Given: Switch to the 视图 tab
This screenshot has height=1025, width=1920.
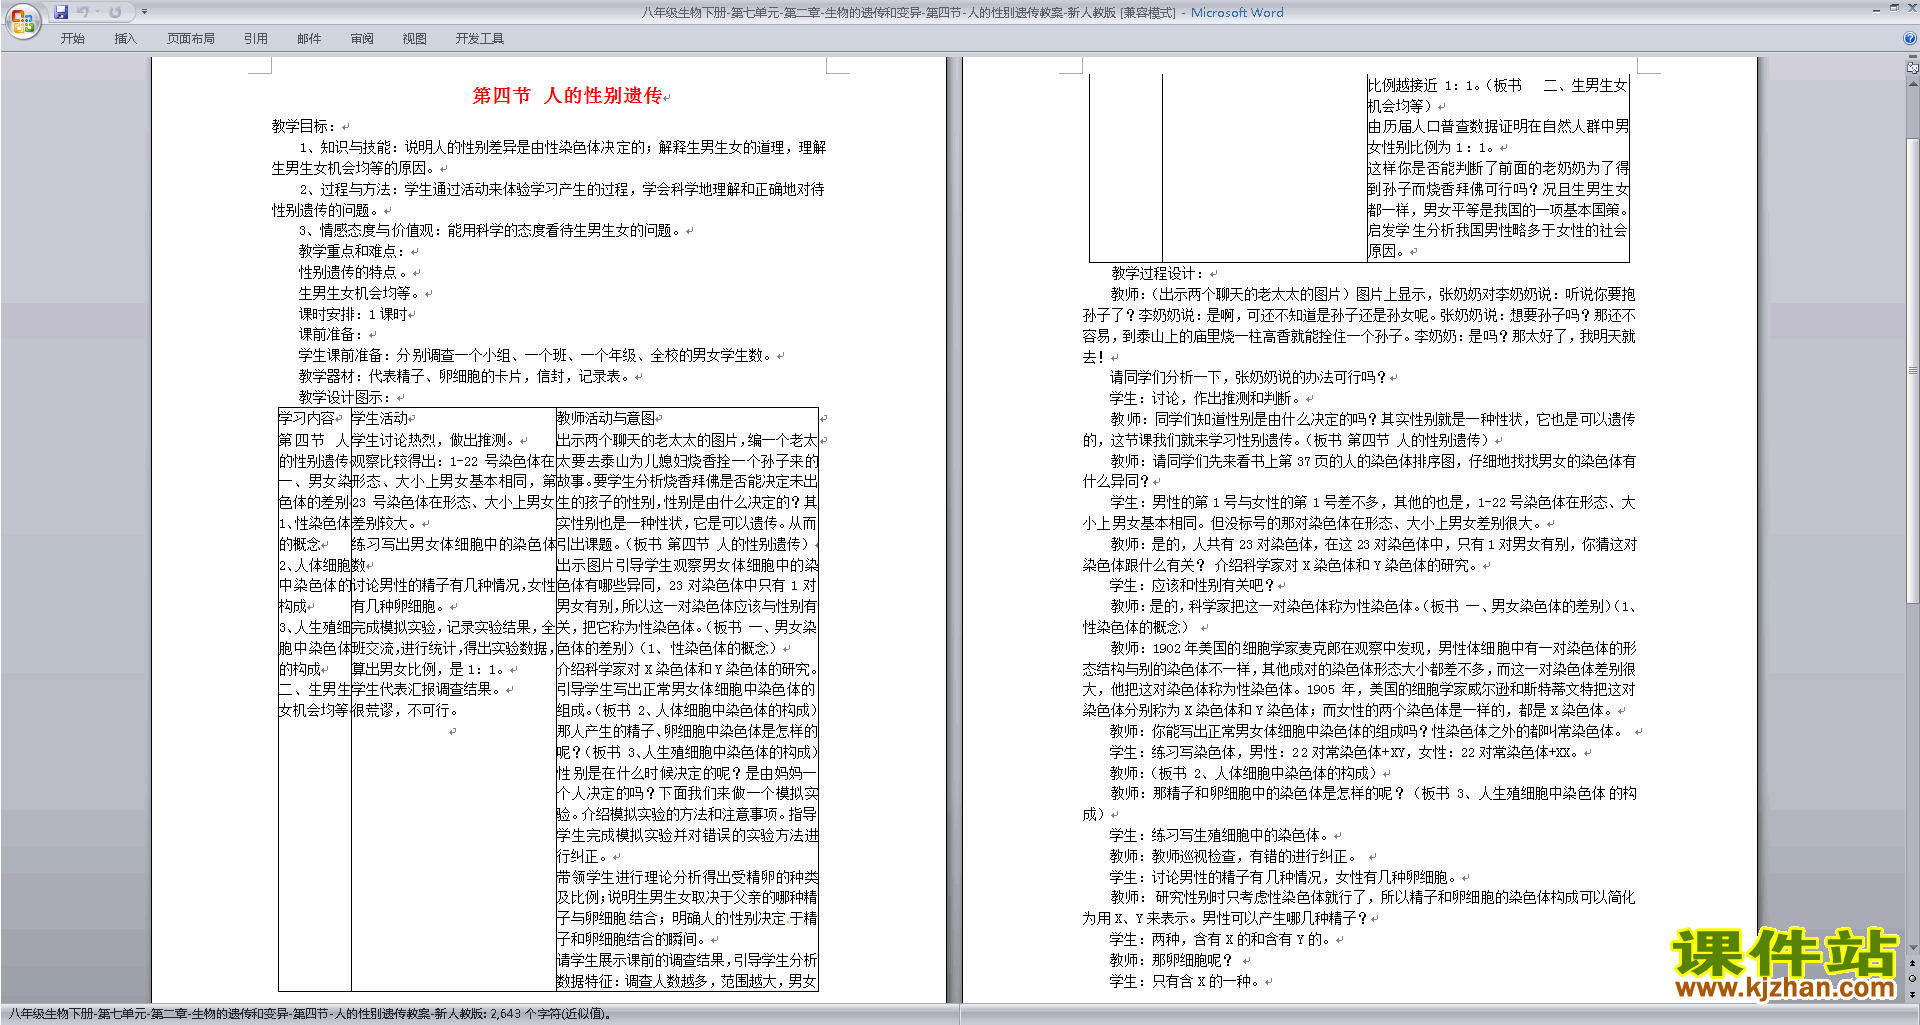Looking at the screenshot, I should 415,39.
